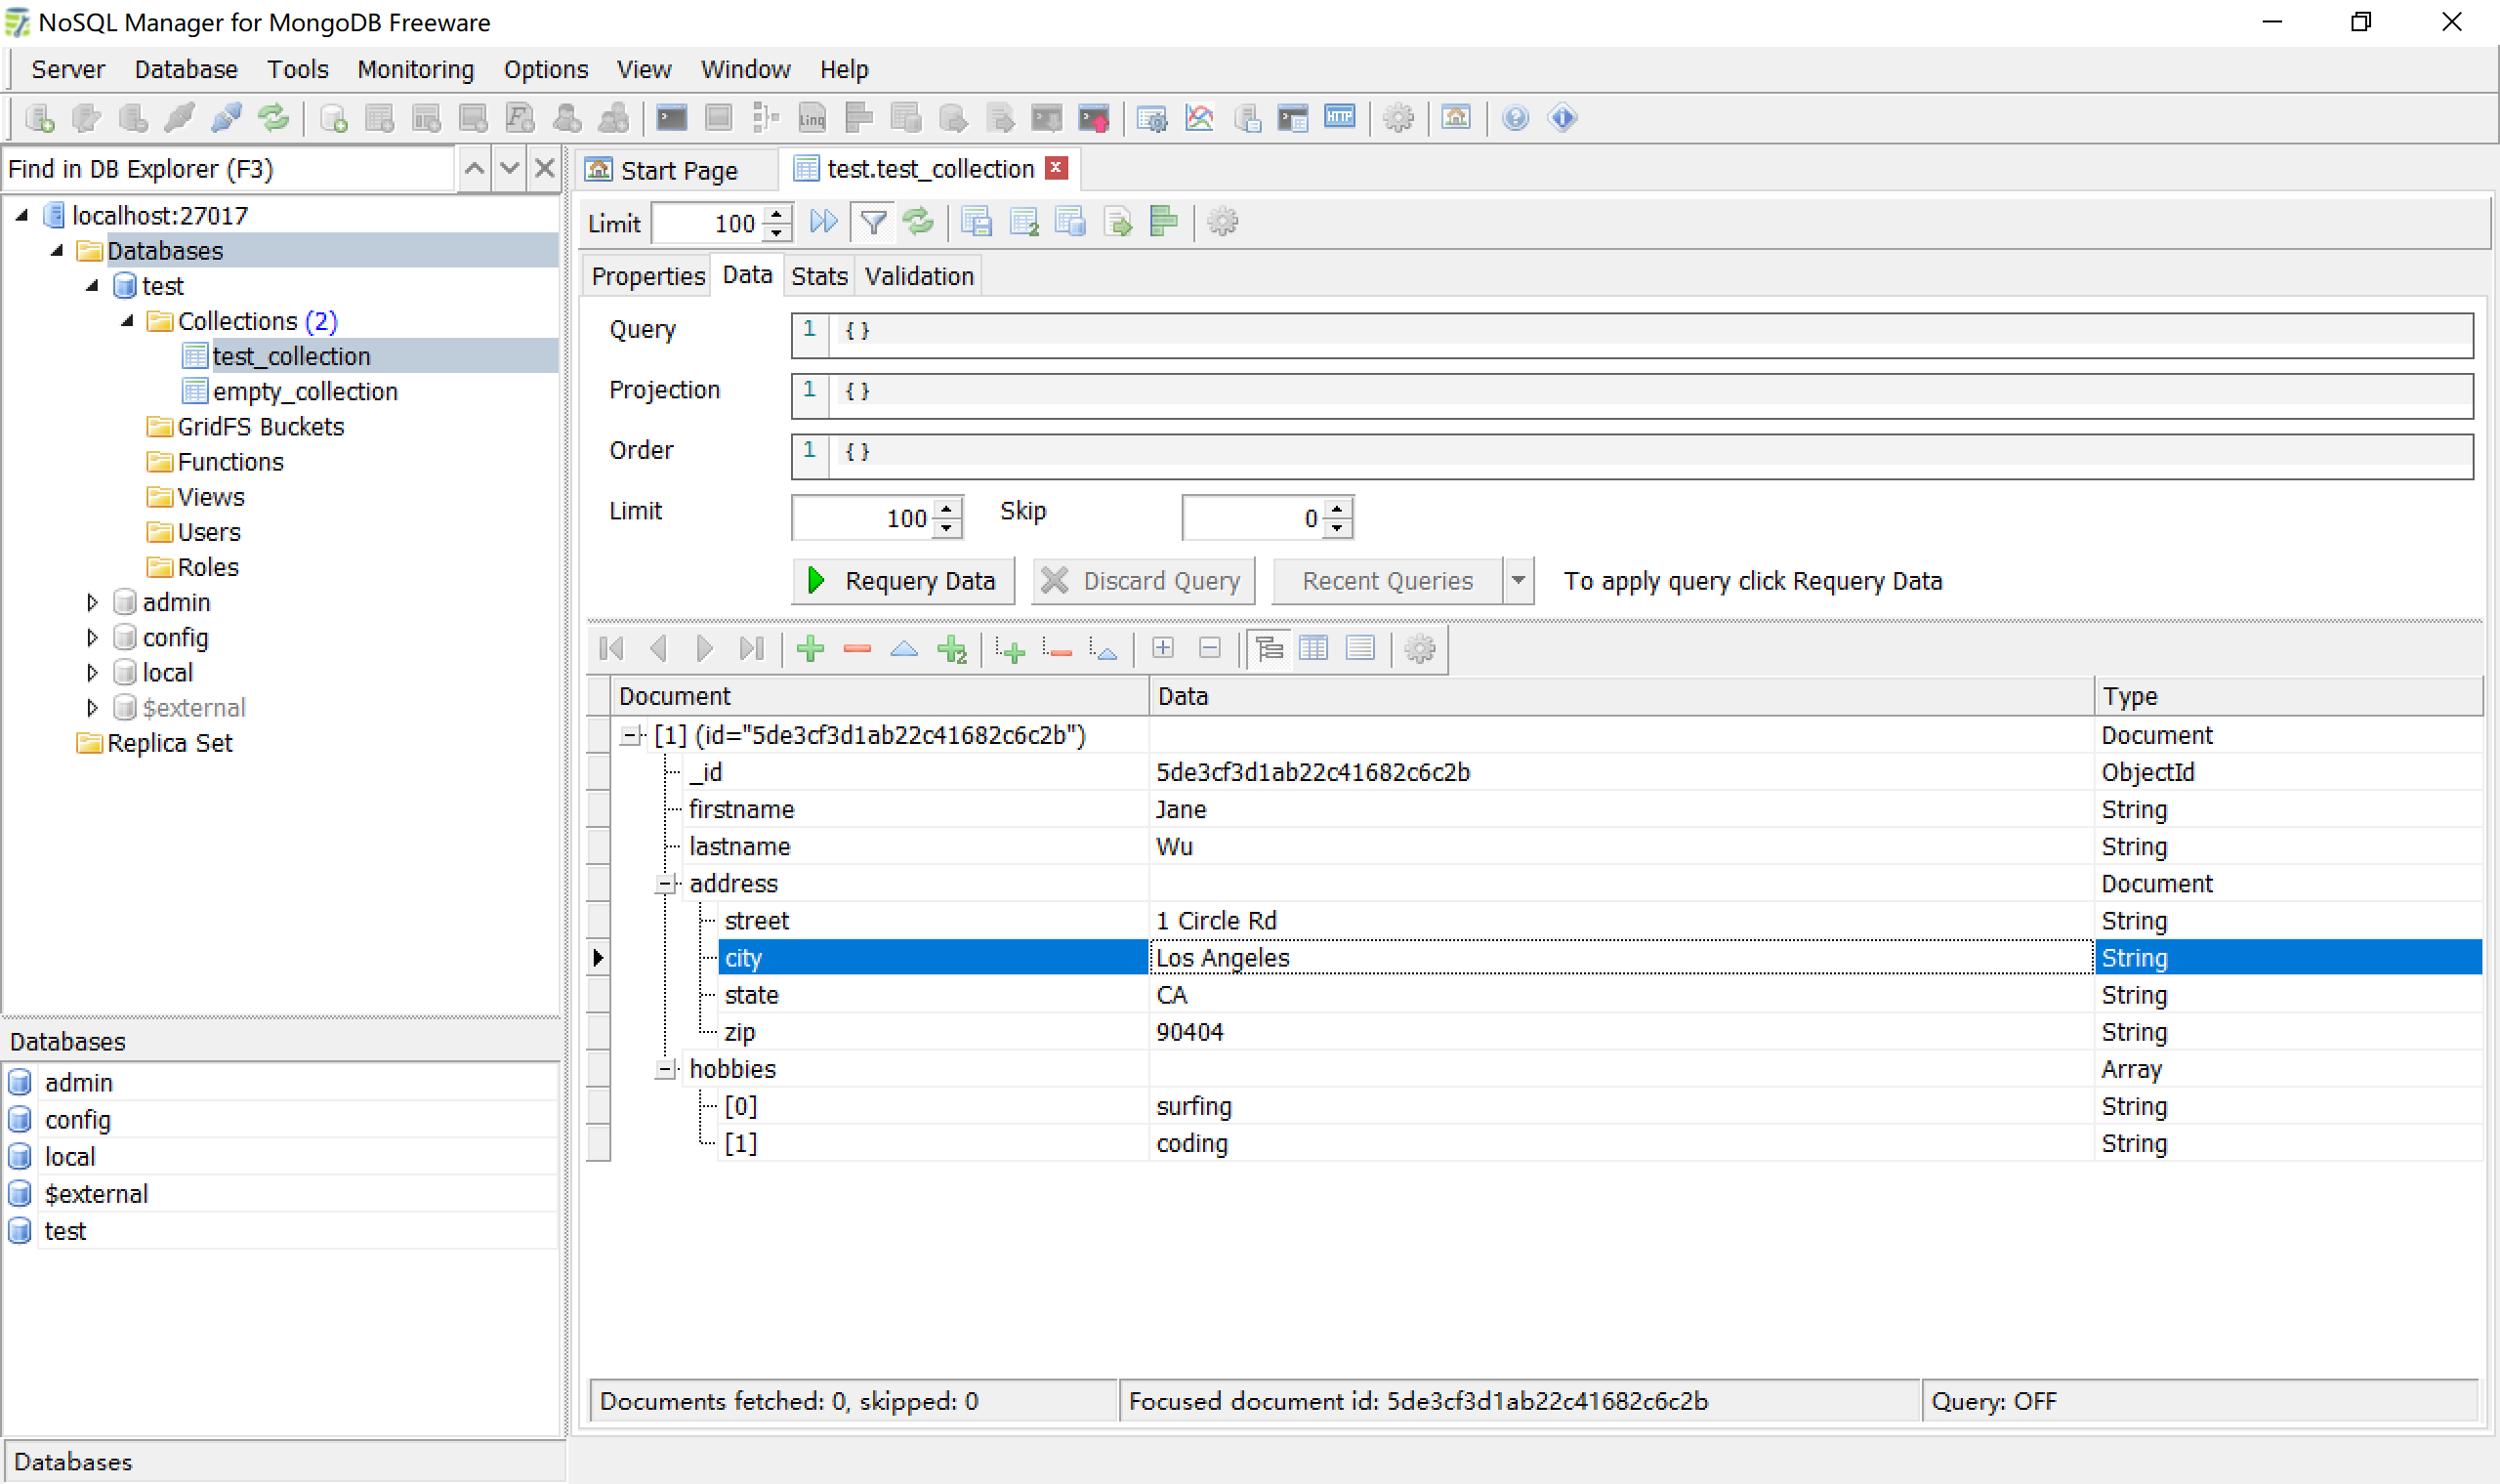Click the green add document plus icon
The width and height of the screenshot is (2500, 1484).
(x=810, y=649)
